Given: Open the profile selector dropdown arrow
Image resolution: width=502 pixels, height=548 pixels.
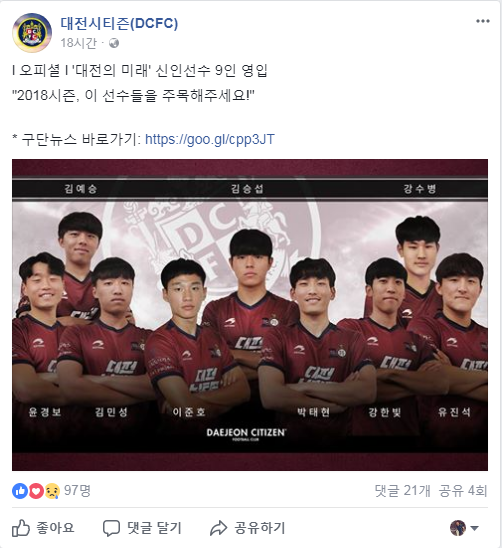Looking at the screenshot, I should [474, 528].
